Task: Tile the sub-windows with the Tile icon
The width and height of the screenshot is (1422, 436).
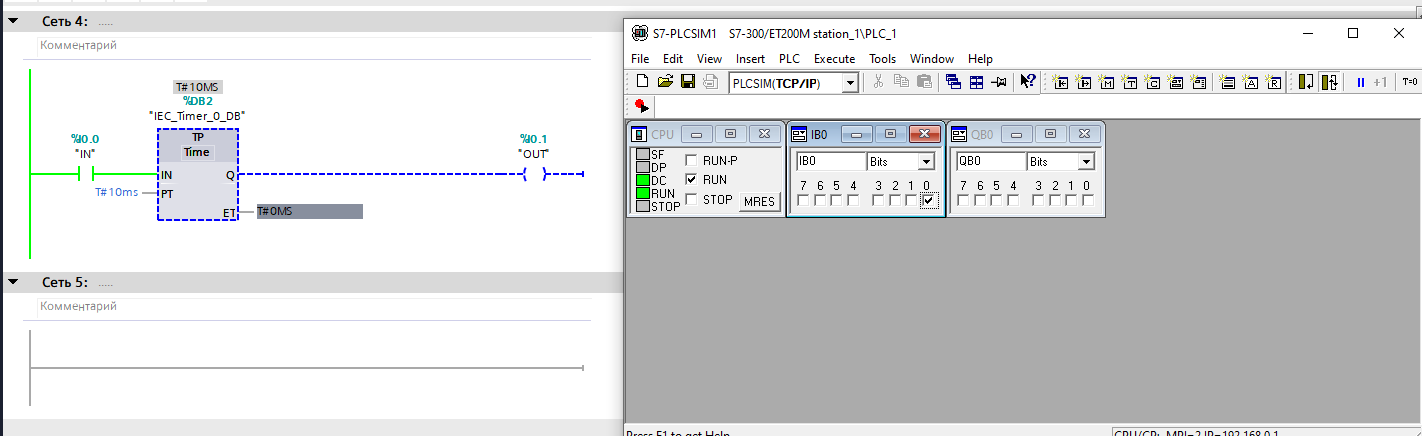Action: click(976, 82)
